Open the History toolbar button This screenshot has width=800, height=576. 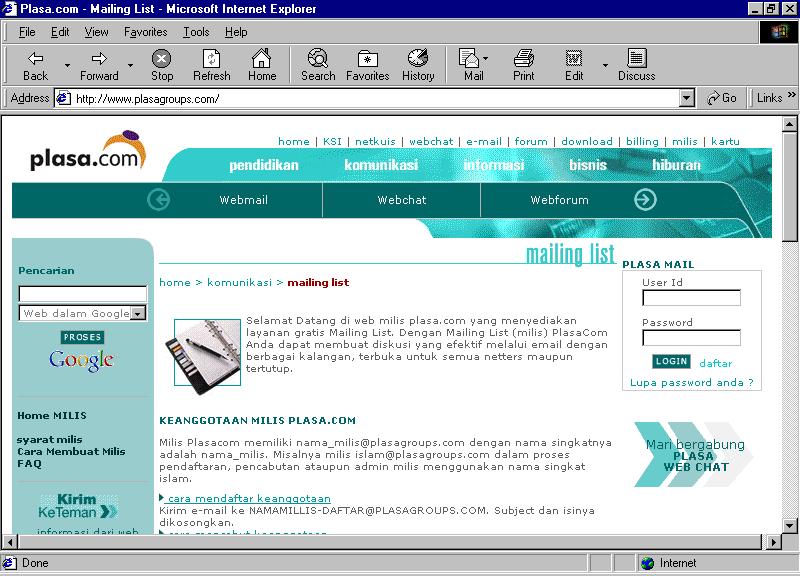click(x=418, y=65)
